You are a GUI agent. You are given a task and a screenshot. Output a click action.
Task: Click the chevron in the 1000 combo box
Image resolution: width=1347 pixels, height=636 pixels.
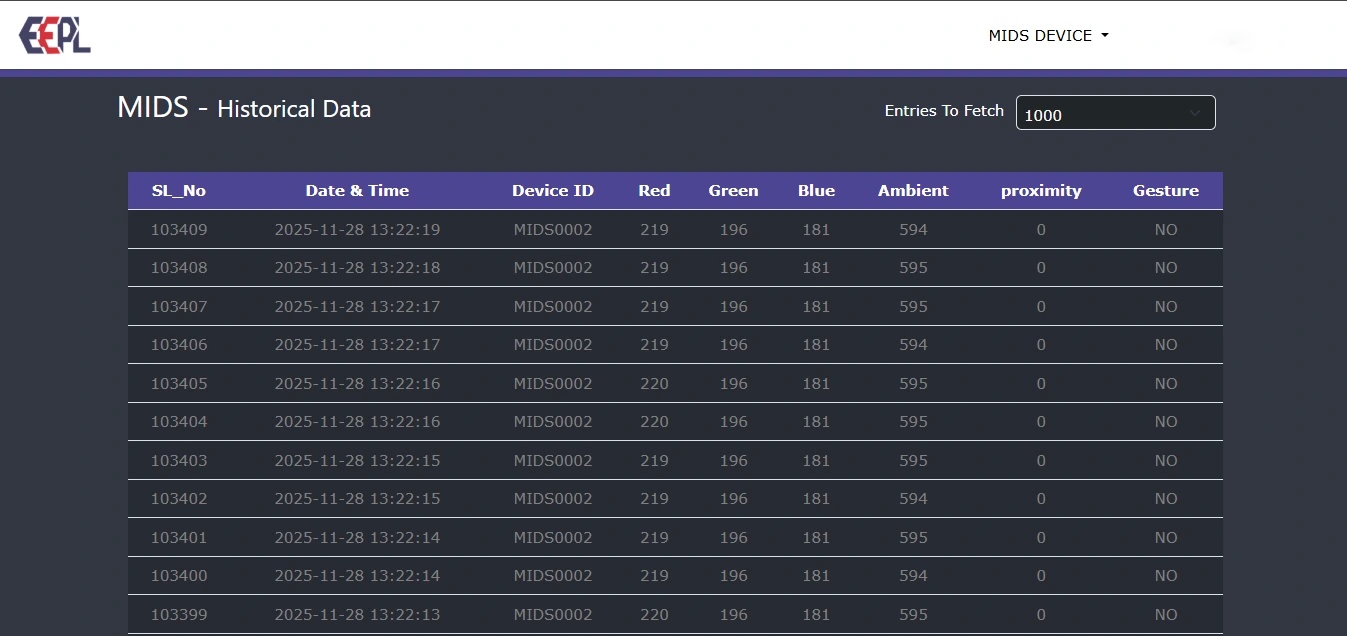pyautogui.click(x=1194, y=114)
